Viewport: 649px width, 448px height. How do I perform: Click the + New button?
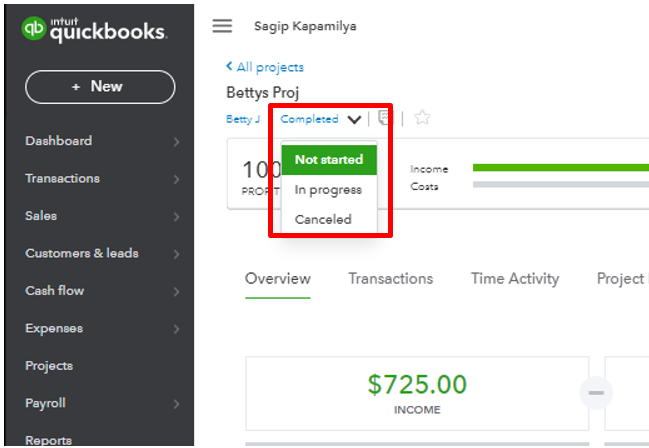click(x=100, y=87)
